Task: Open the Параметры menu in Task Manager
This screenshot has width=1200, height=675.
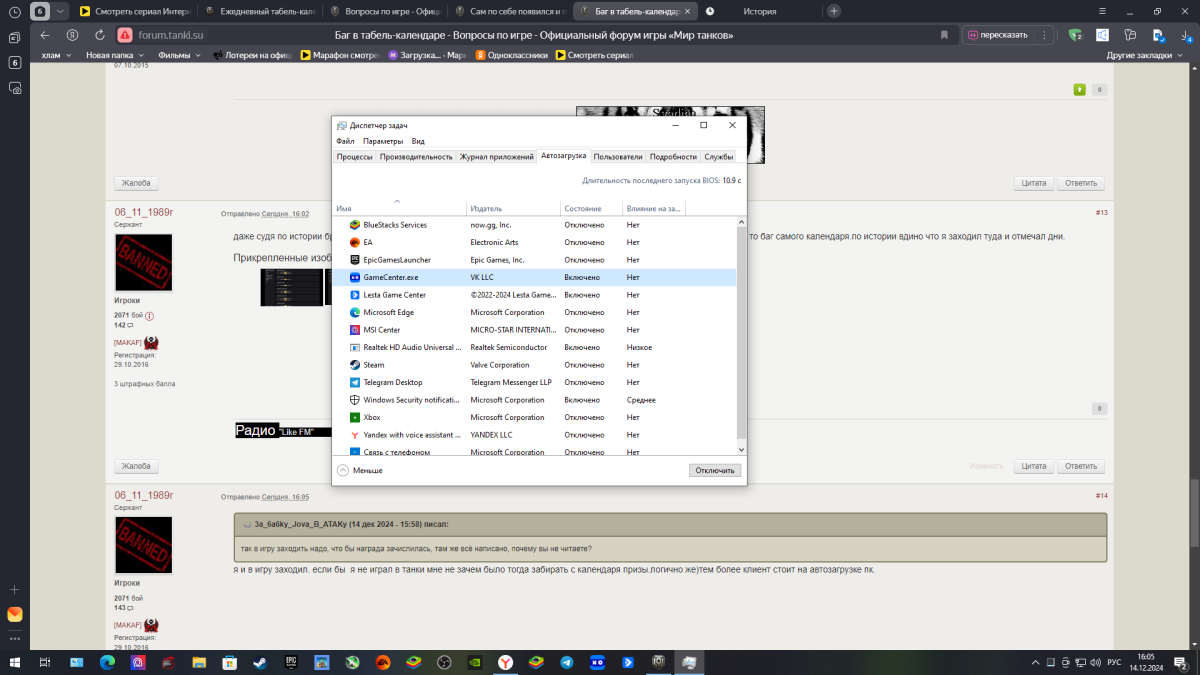Action: coord(383,142)
